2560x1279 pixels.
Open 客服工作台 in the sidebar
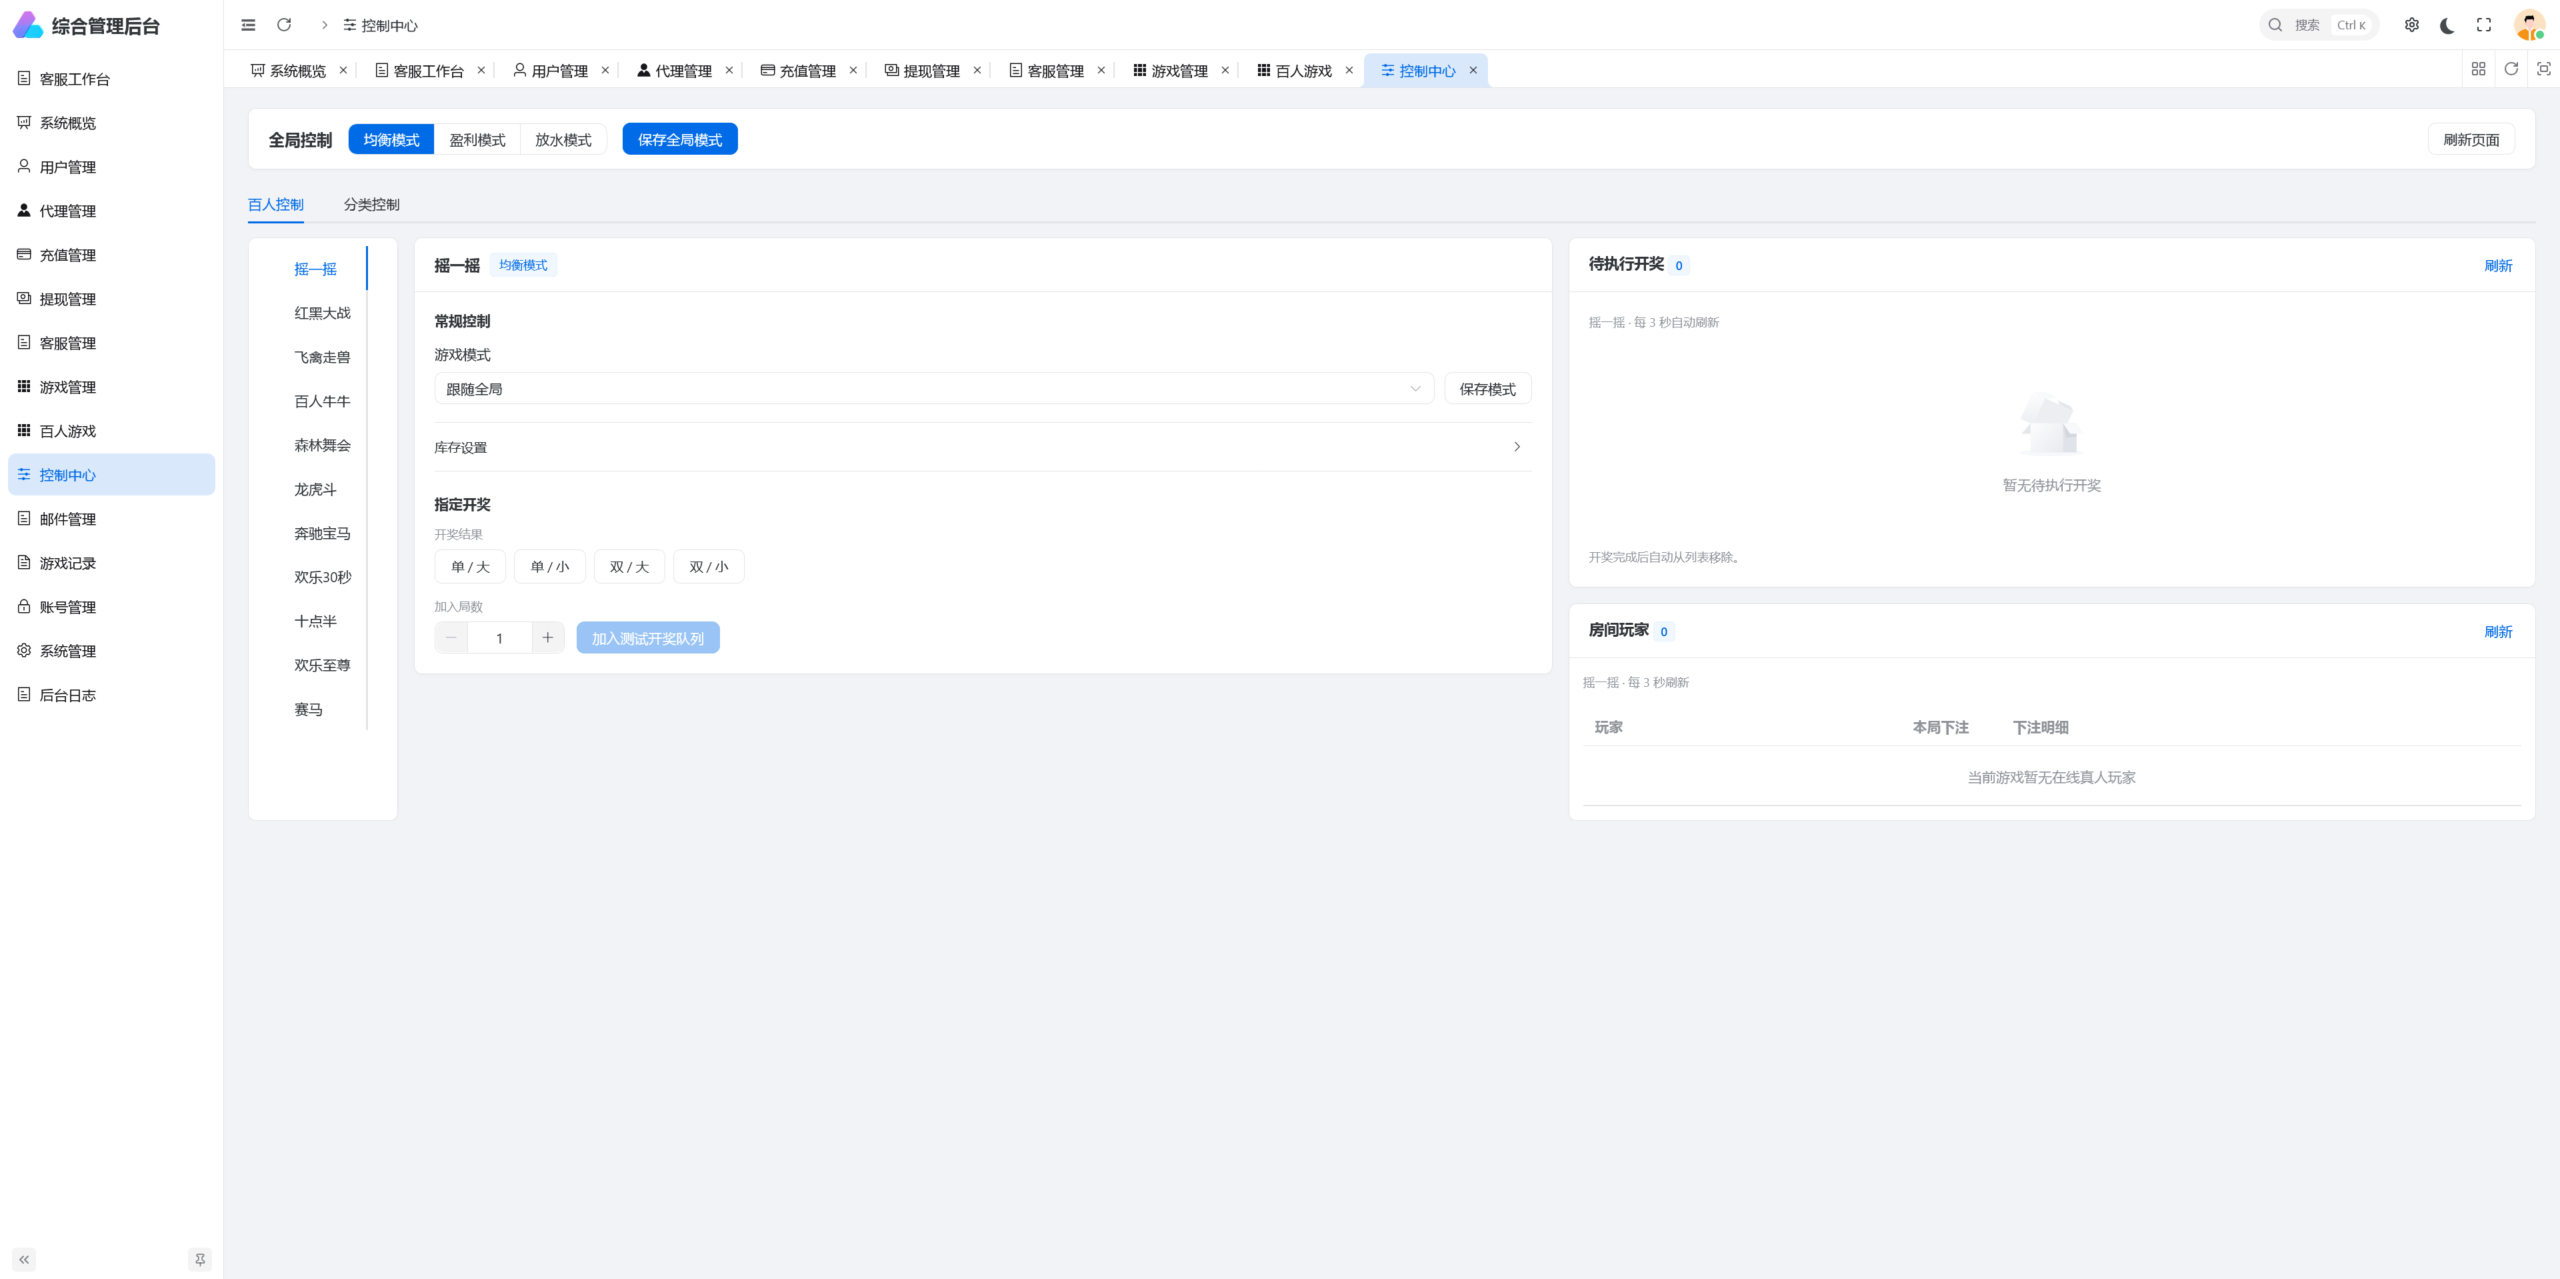[x=111, y=79]
